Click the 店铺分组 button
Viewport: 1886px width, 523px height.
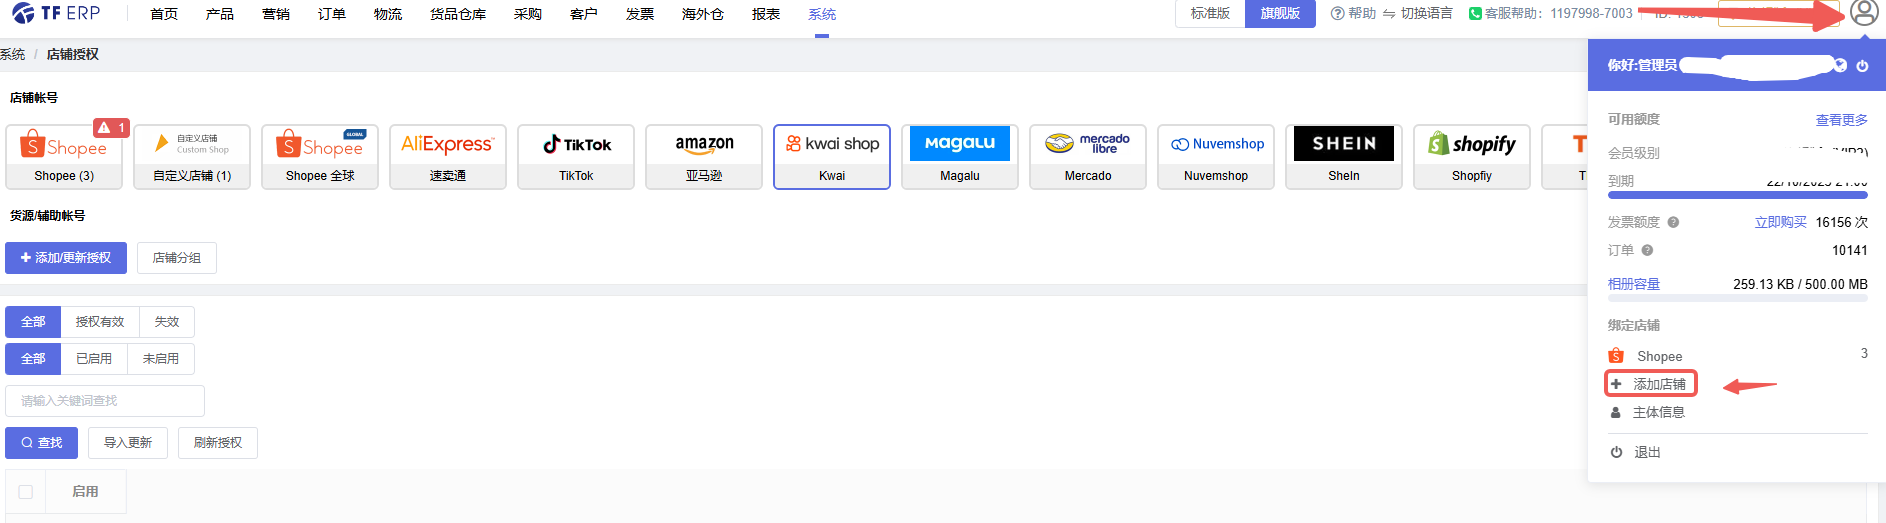[x=177, y=258]
